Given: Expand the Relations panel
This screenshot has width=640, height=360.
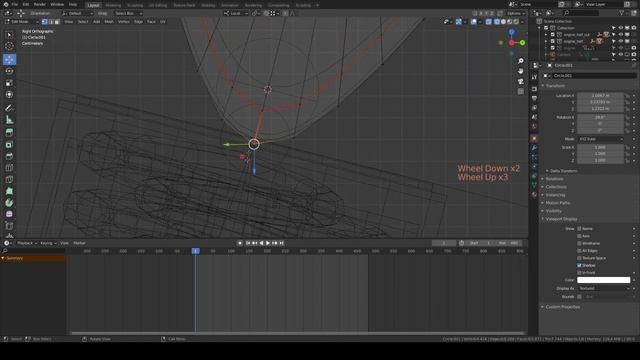Looking at the screenshot, I should click(x=554, y=179).
